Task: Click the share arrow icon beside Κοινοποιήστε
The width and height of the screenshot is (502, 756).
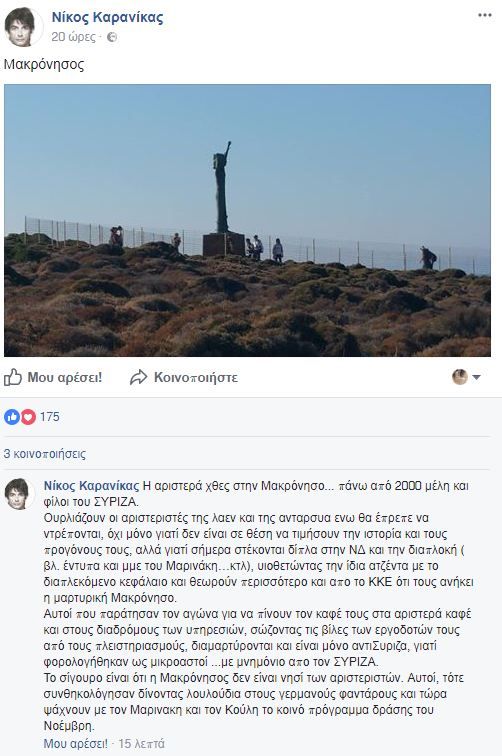Action: pyautogui.click(x=138, y=378)
